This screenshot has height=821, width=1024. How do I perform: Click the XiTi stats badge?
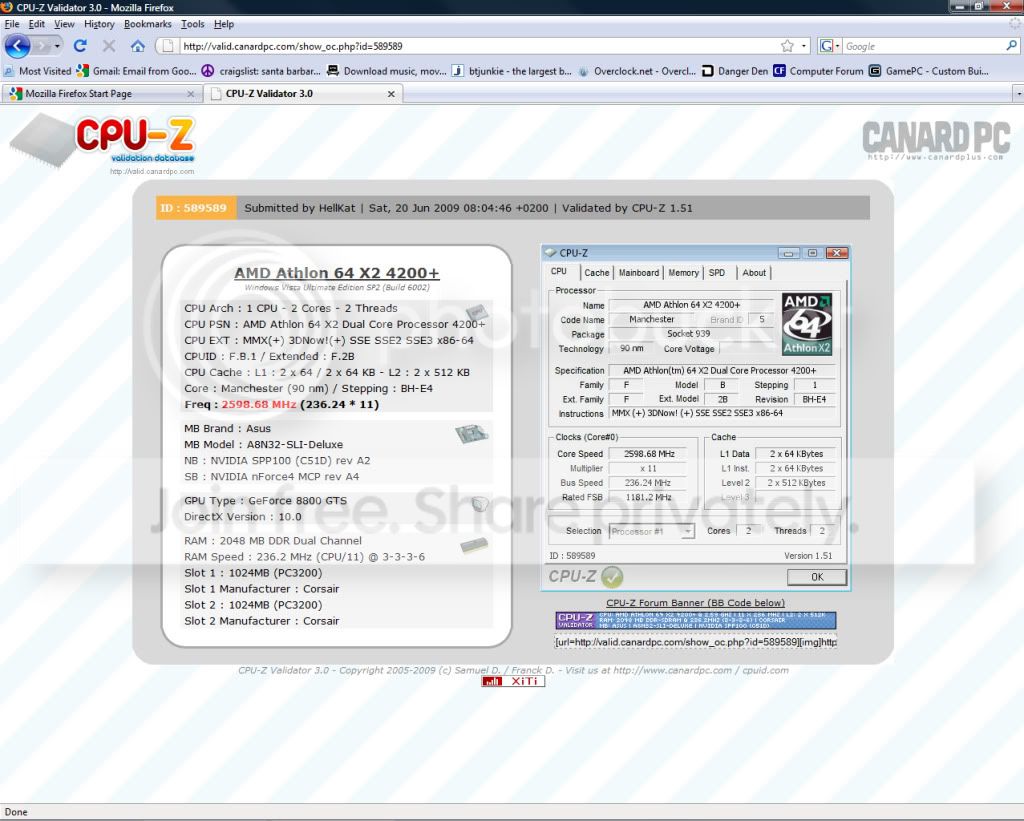point(513,681)
